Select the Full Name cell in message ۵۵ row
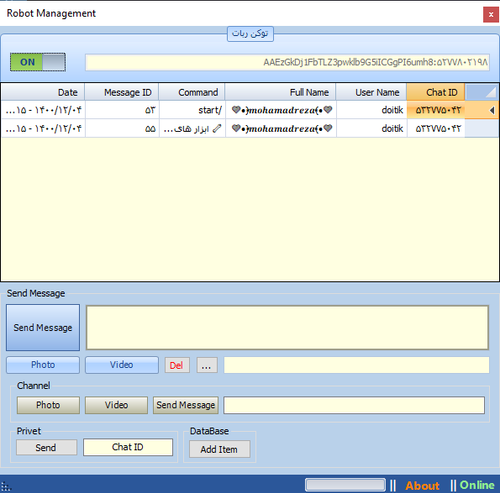 [x=281, y=128]
